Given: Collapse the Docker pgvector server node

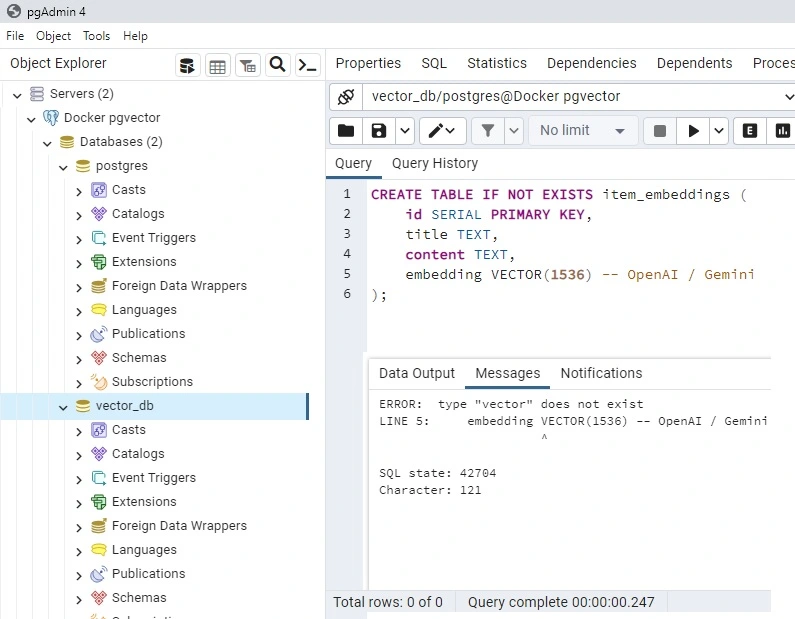Looking at the screenshot, I should (31, 119).
